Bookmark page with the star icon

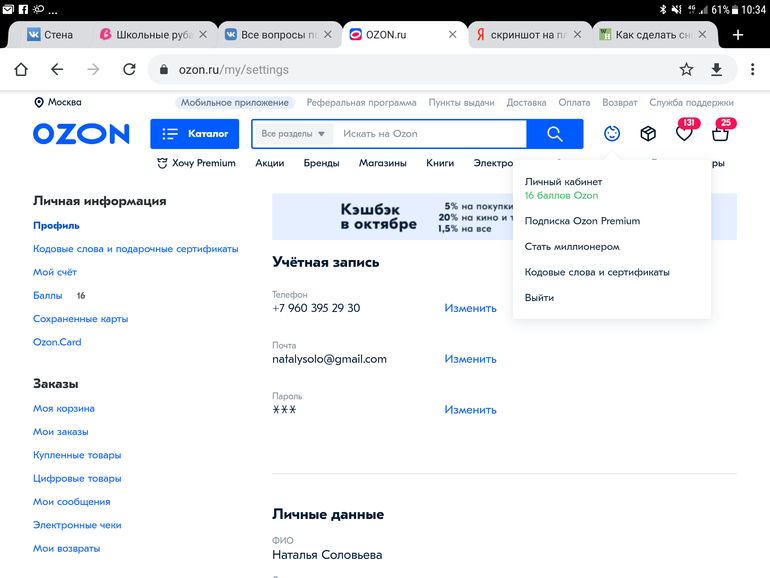pyautogui.click(x=686, y=70)
